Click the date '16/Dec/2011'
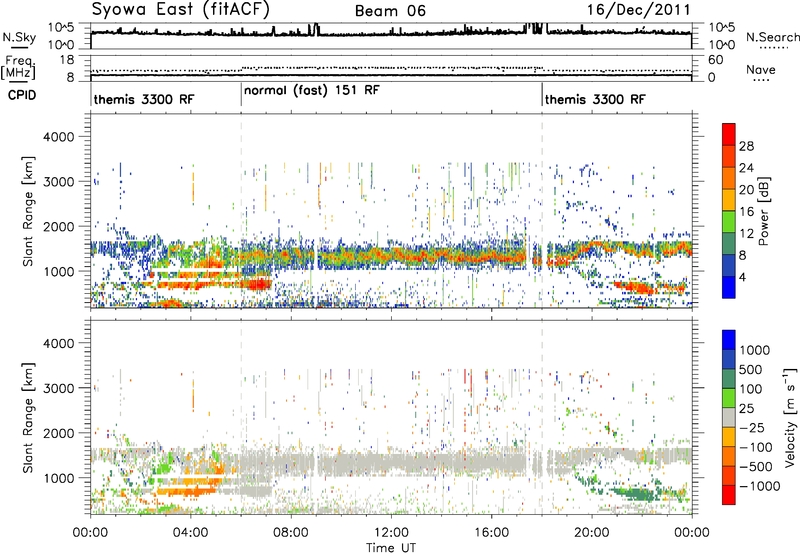This screenshot has width=800, height=554. 638,10
